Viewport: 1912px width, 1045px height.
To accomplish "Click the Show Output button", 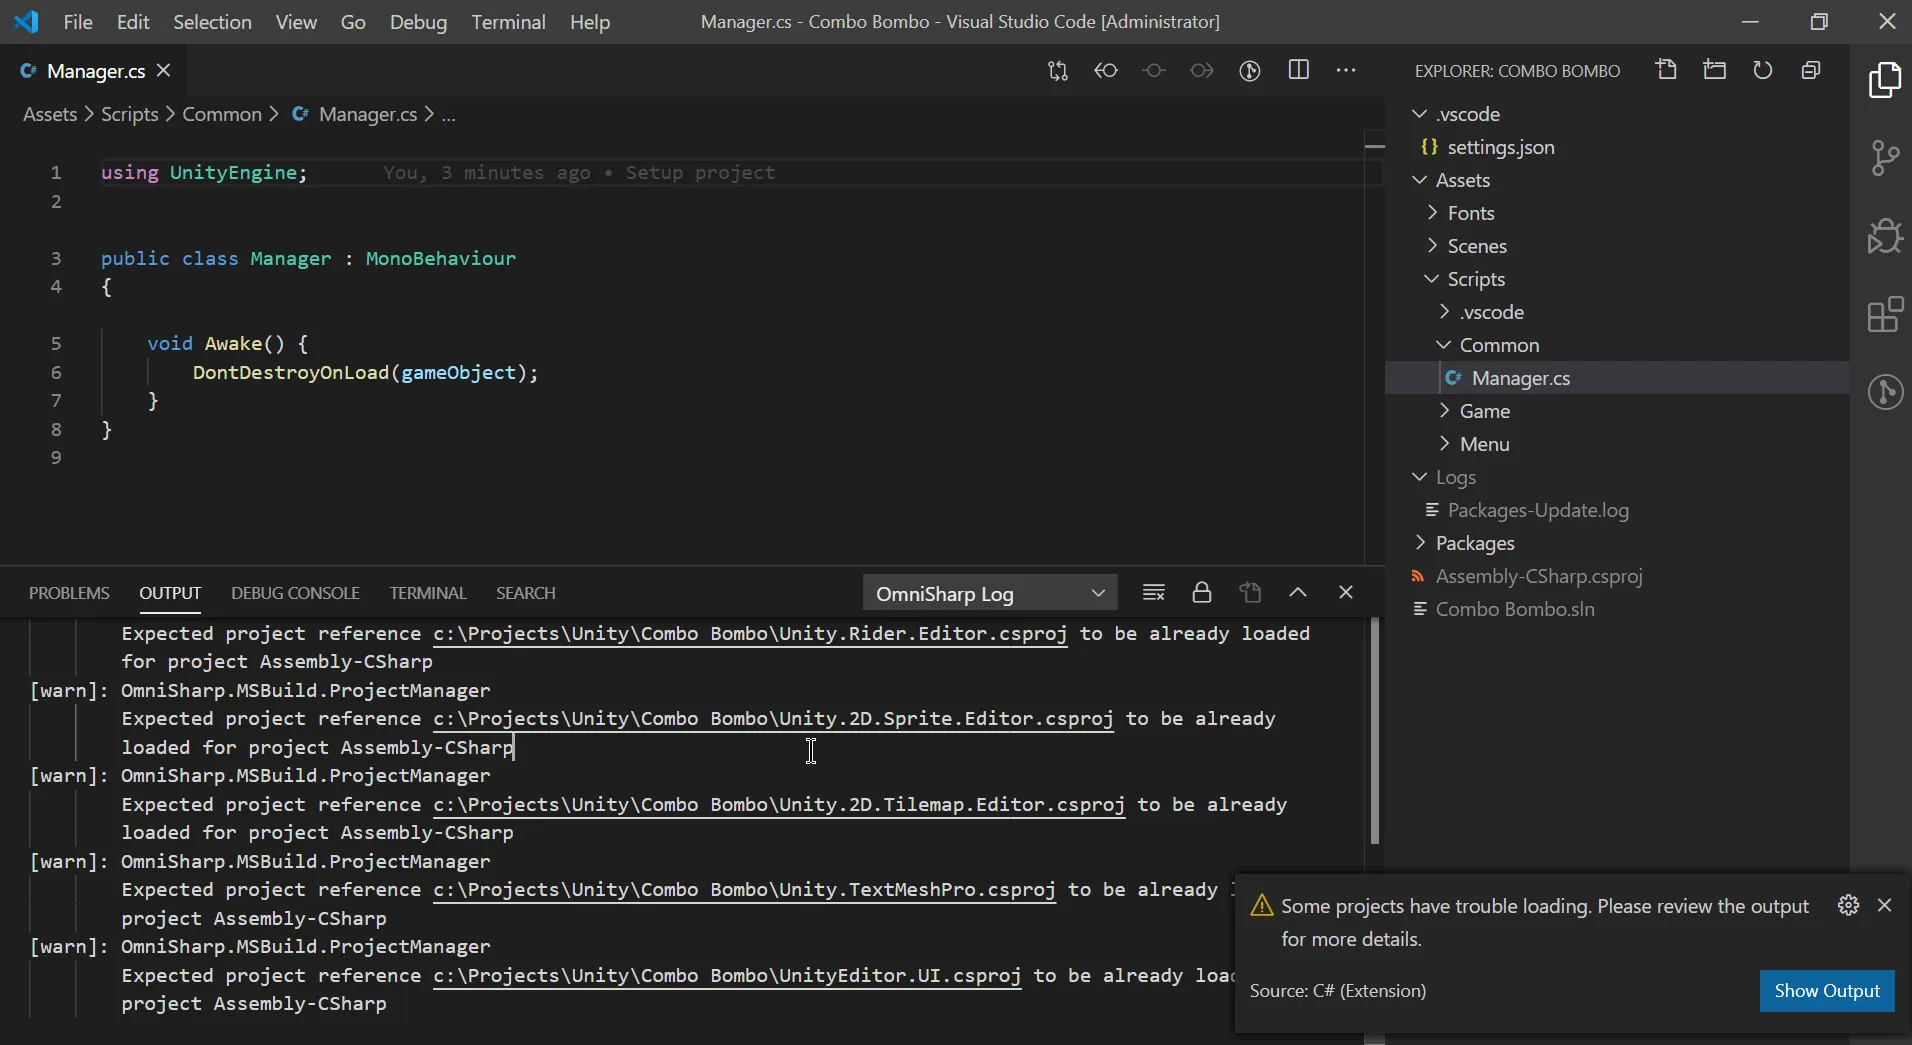I will point(1826,991).
